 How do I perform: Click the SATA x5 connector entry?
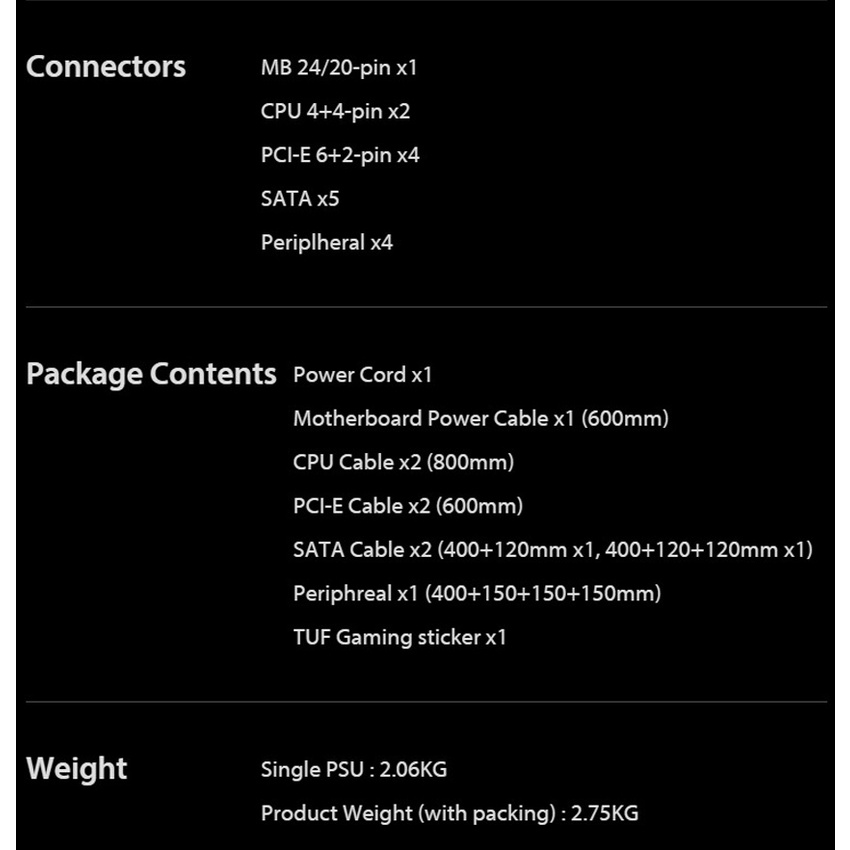coord(300,198)
